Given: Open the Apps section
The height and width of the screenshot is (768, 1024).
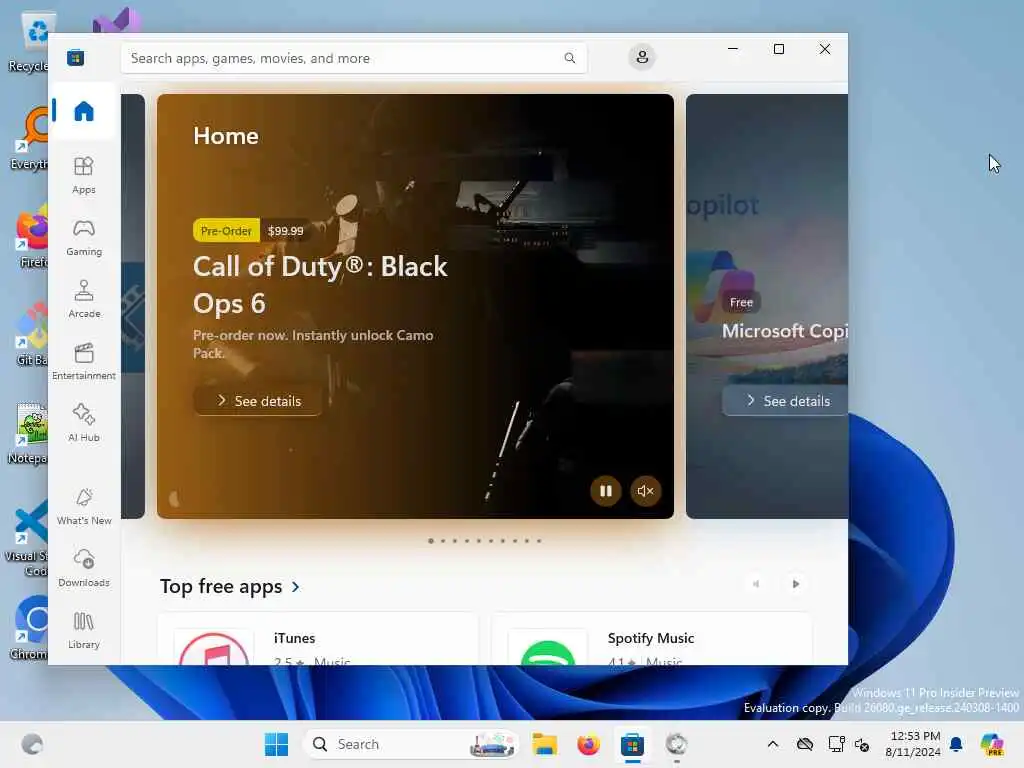Looking at the screenshot, I should pos(84,176).
